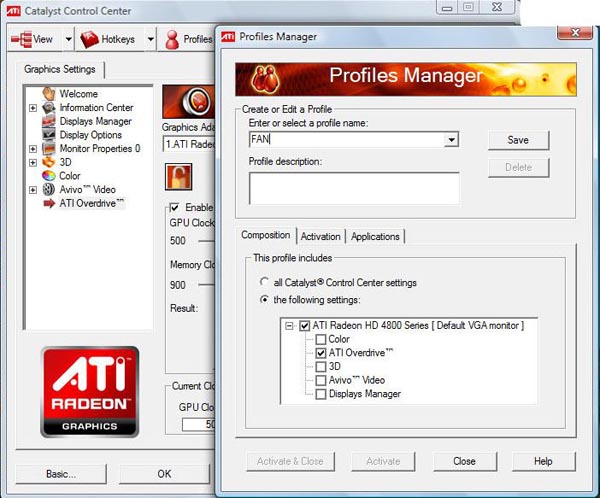
Task: Click the Profiles Manager banner people icon
Action: (x=265, y=80)
